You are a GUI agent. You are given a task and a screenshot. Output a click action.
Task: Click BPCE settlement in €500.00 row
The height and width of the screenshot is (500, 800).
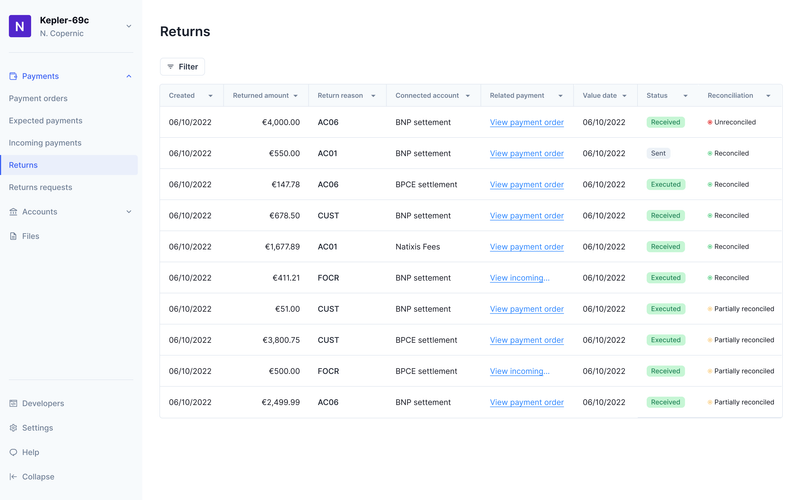click(426, 371)
